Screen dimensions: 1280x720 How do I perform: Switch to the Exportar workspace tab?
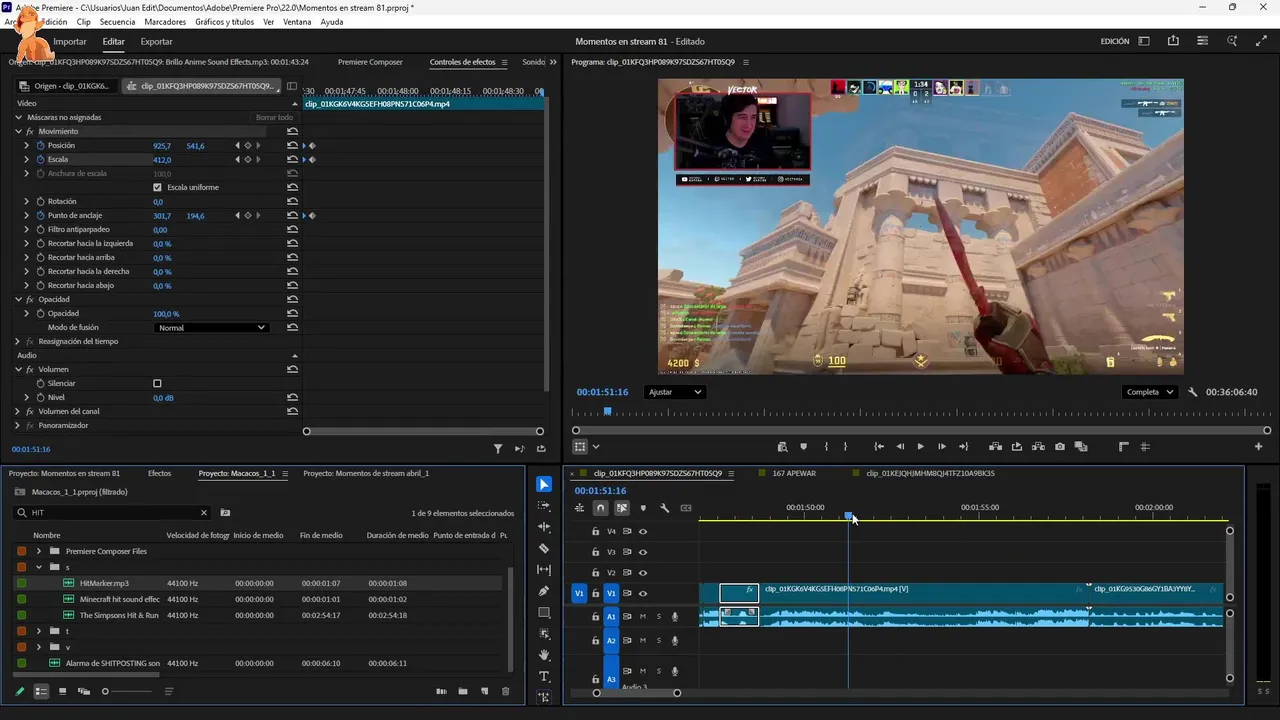pos(156,42)
